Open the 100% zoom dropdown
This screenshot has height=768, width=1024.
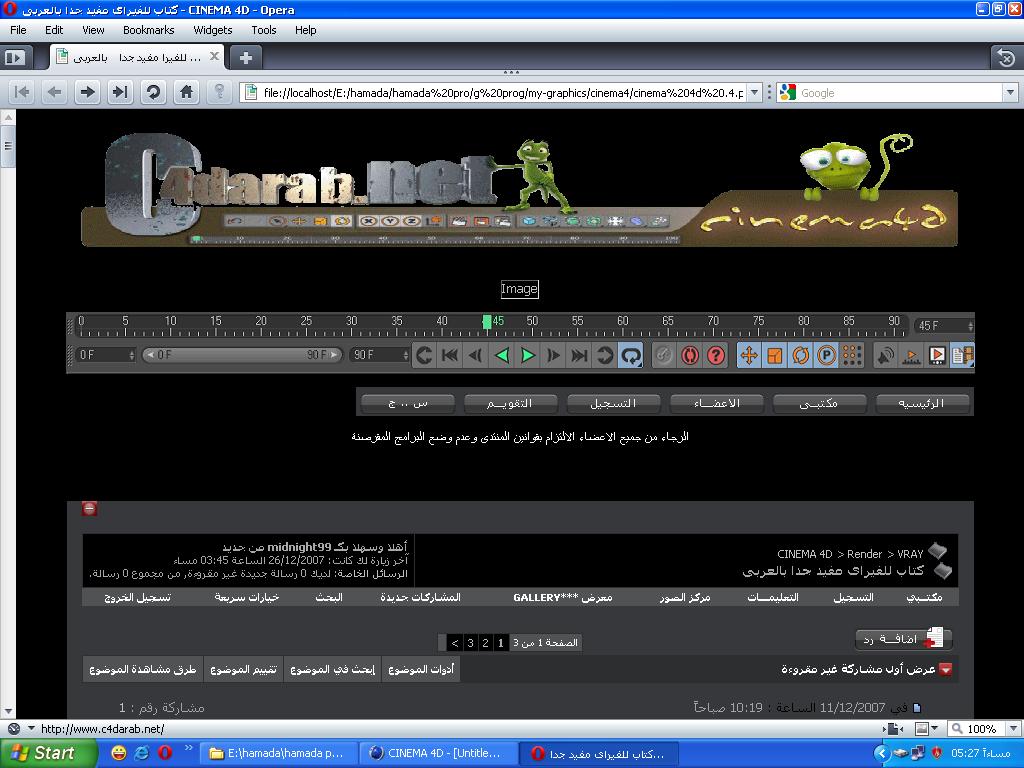coord(1014,728)
